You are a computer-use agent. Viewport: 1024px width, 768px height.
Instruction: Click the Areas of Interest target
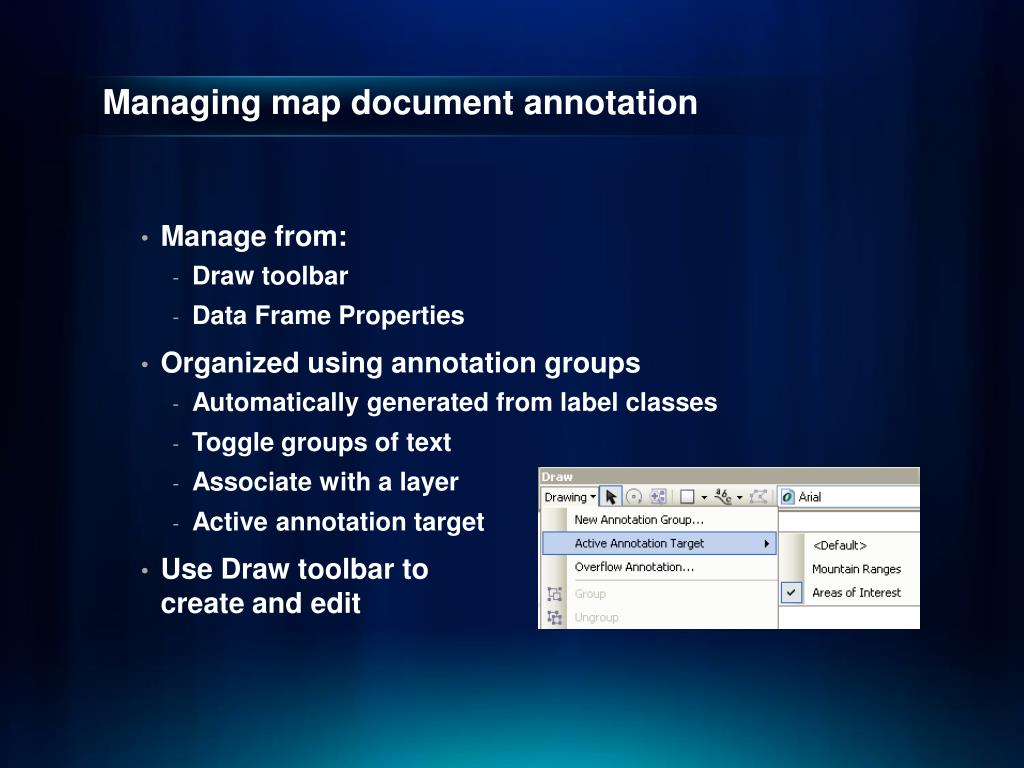point(856,592)
